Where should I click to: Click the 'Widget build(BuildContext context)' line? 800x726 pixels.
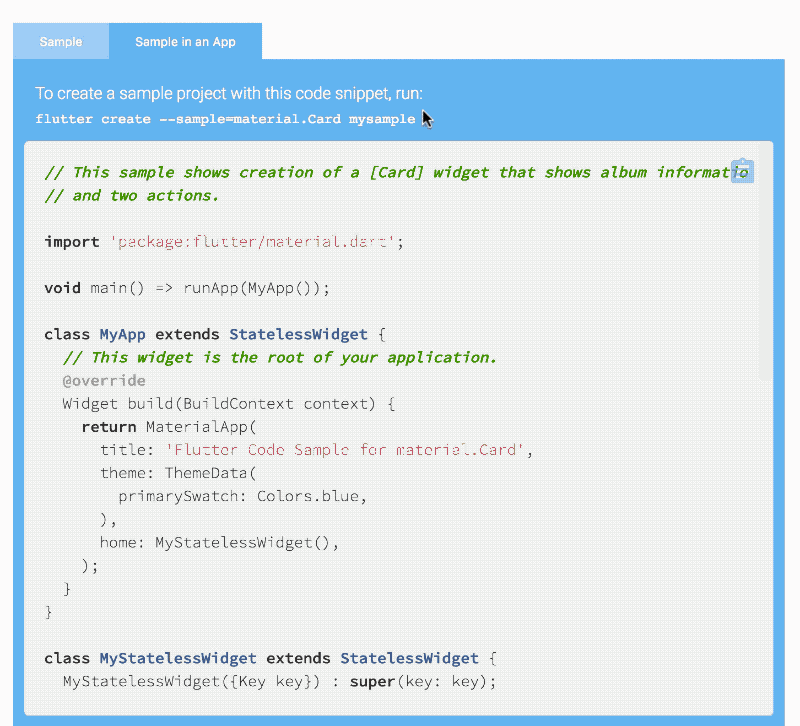tap(229, 404)
